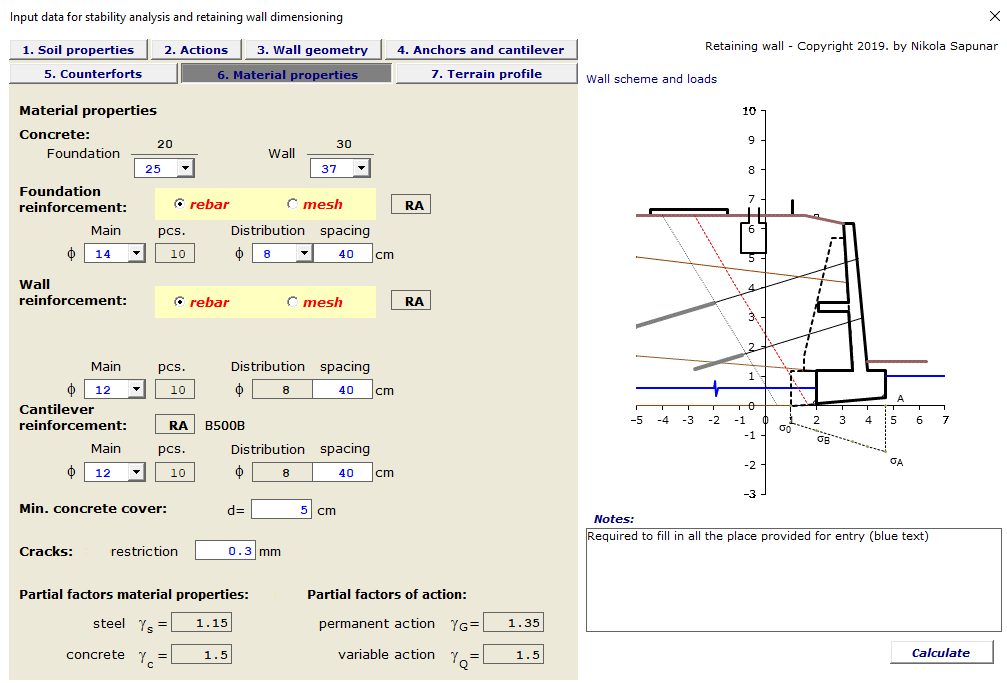The height and width of the screenshot is (683, 1007).
Task: Open the 1. Soil properties tab
Action: click(x=78, y=49)
